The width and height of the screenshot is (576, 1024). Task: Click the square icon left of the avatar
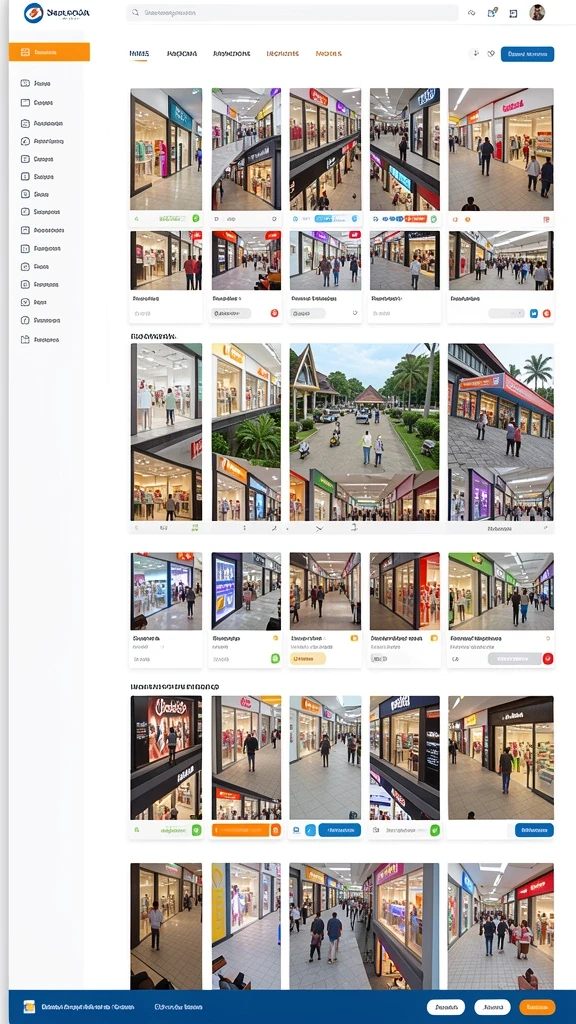[x=513, y=13]
